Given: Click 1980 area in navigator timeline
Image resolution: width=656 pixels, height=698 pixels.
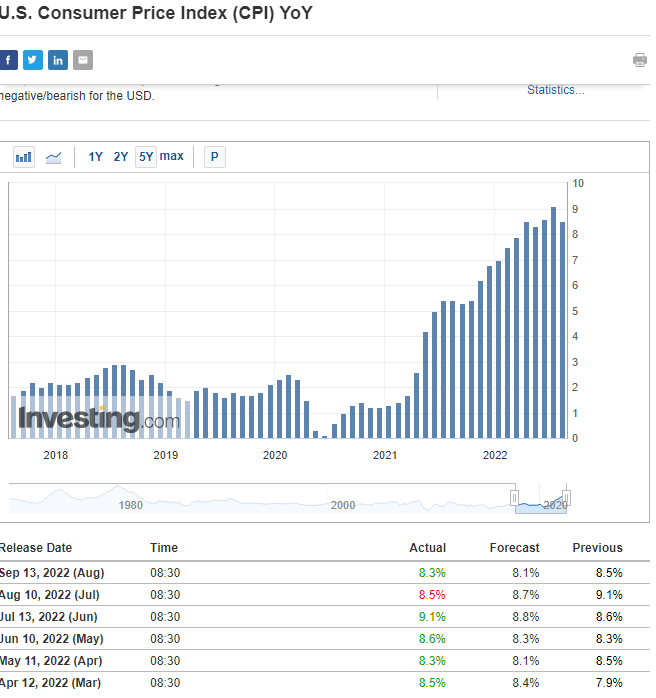Looking at the screenshot, I should 130,505.
